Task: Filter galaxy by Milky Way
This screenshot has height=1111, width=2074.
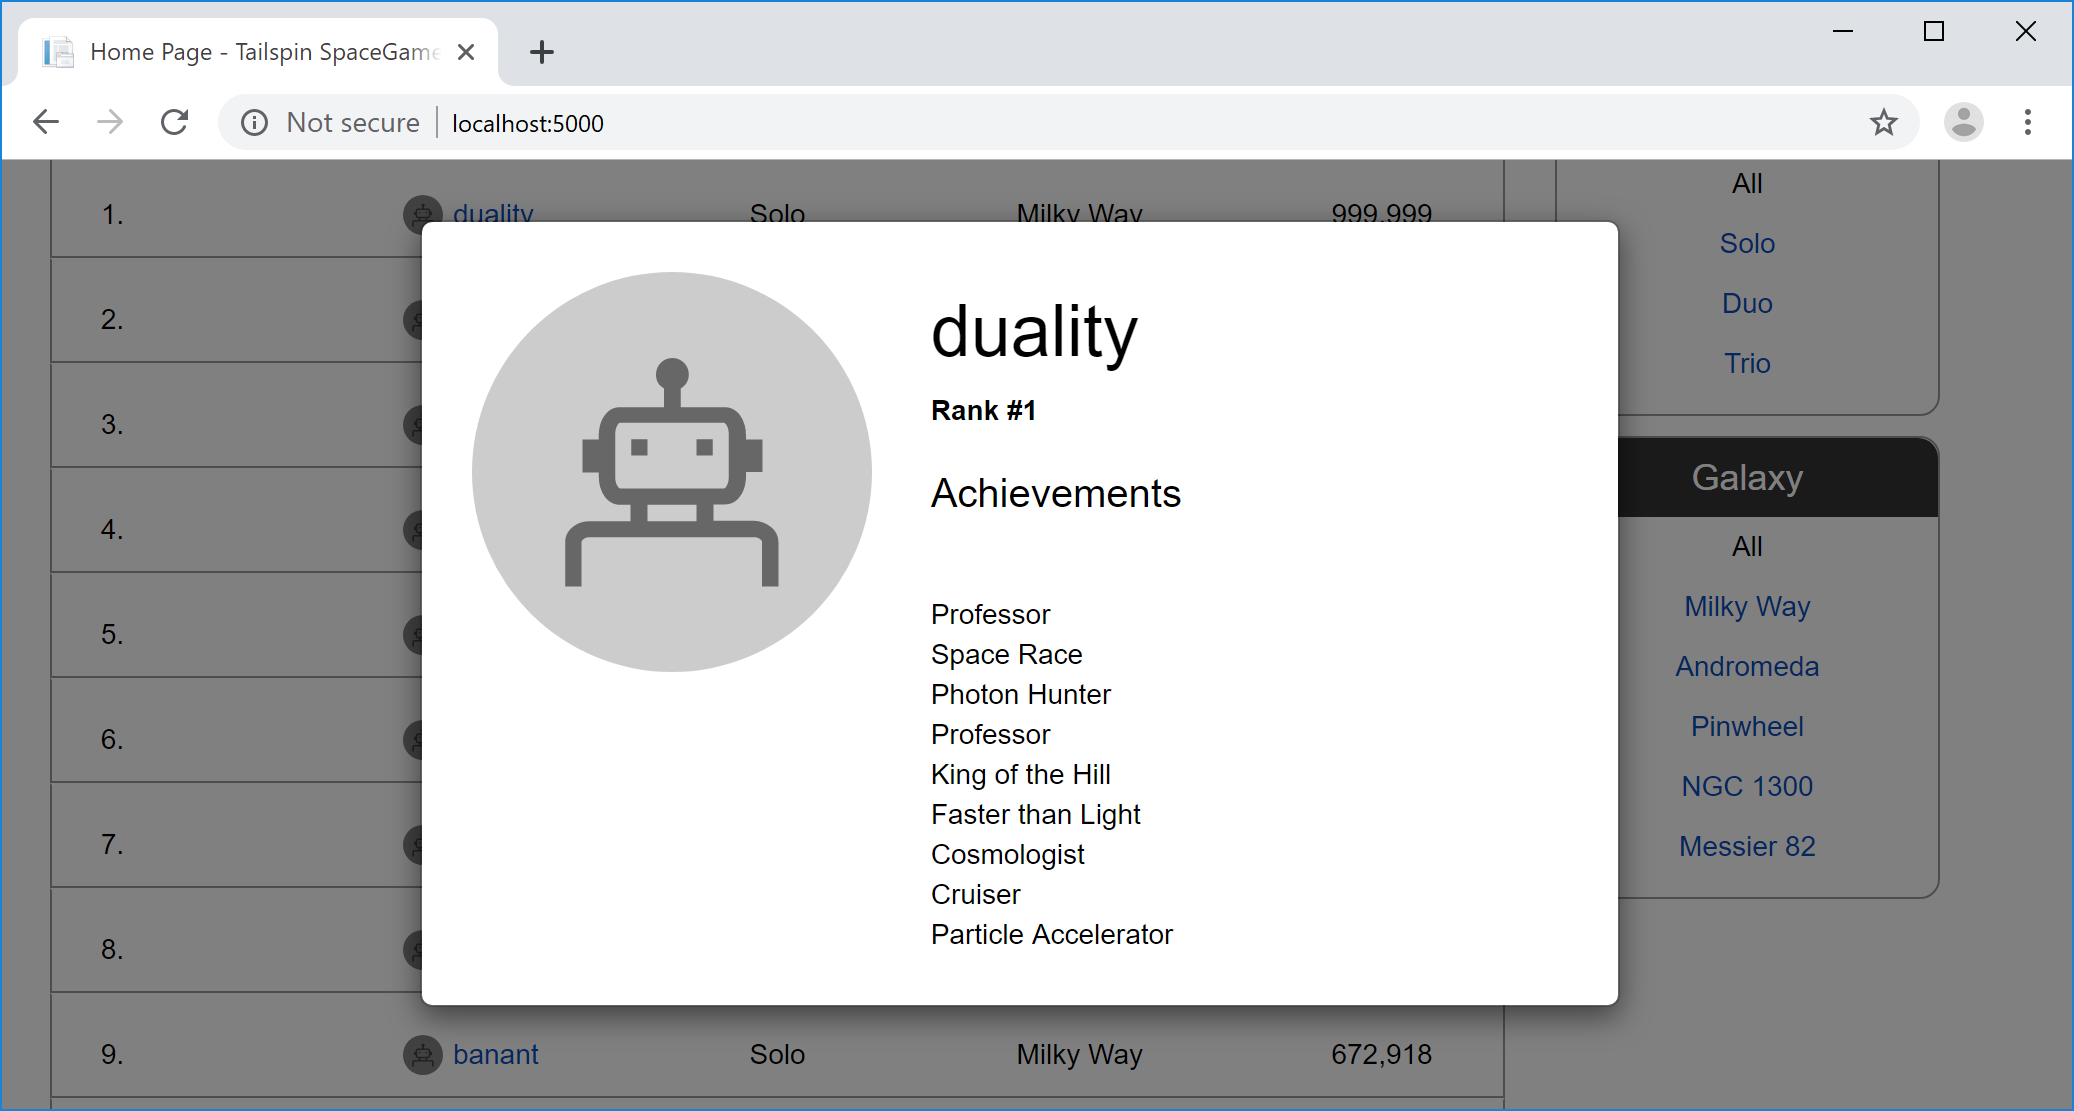Action: (1747, 606)
